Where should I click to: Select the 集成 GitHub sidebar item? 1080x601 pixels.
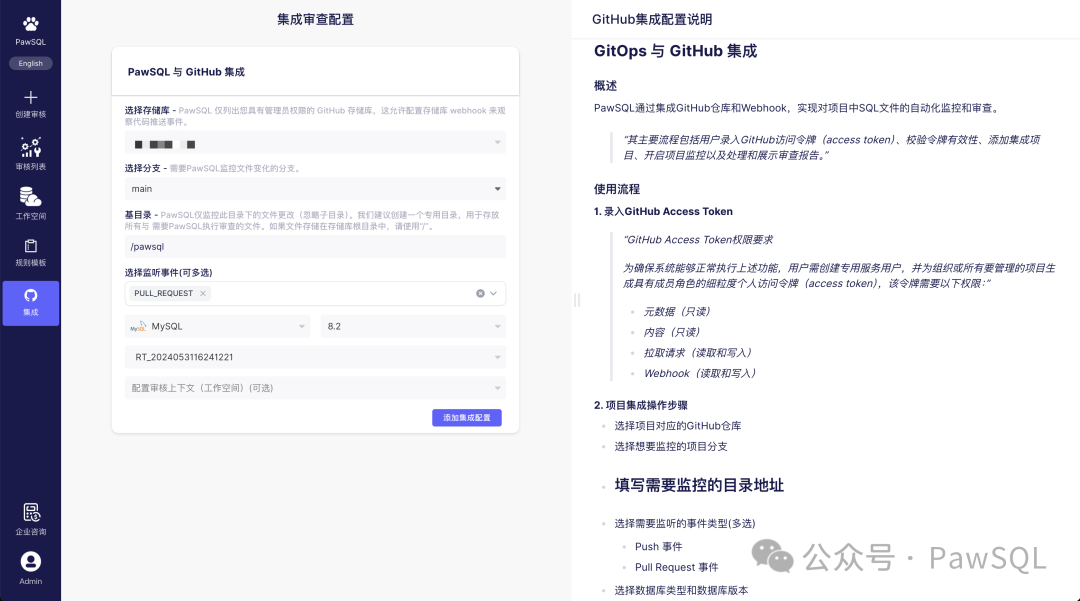point(30,303)
